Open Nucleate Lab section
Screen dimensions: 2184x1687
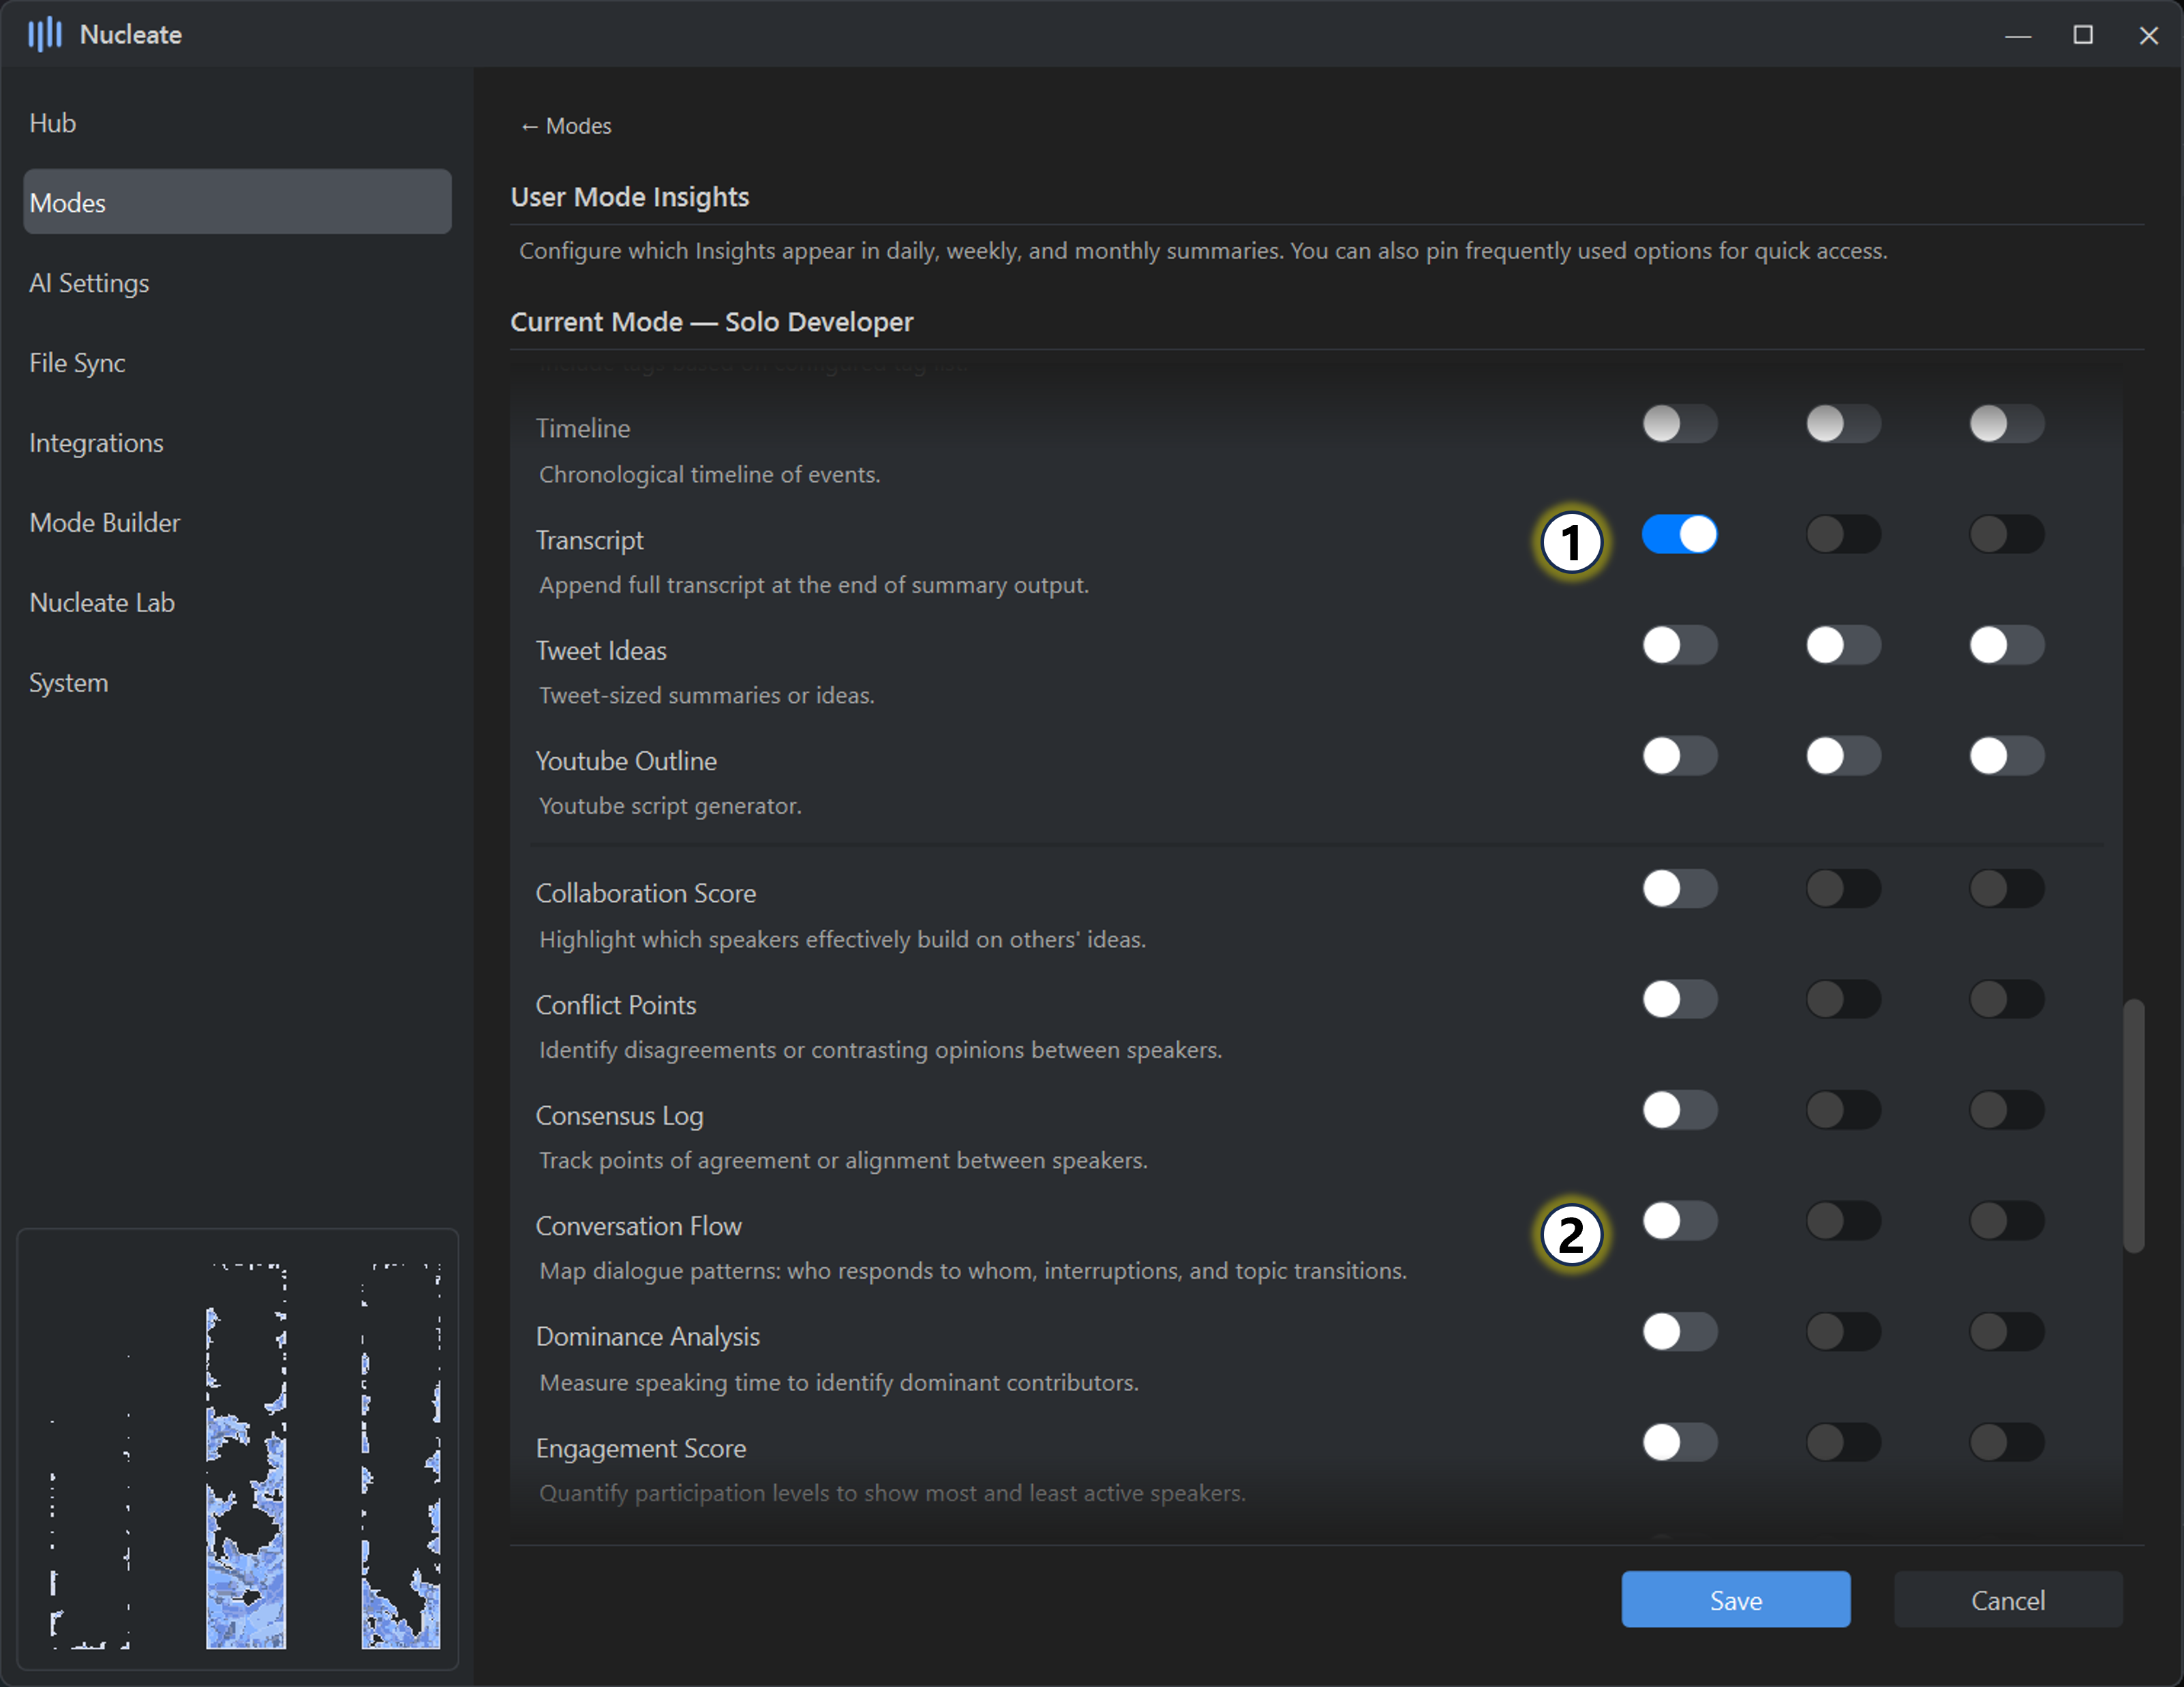pyautogui.click(x=102, y=603)
